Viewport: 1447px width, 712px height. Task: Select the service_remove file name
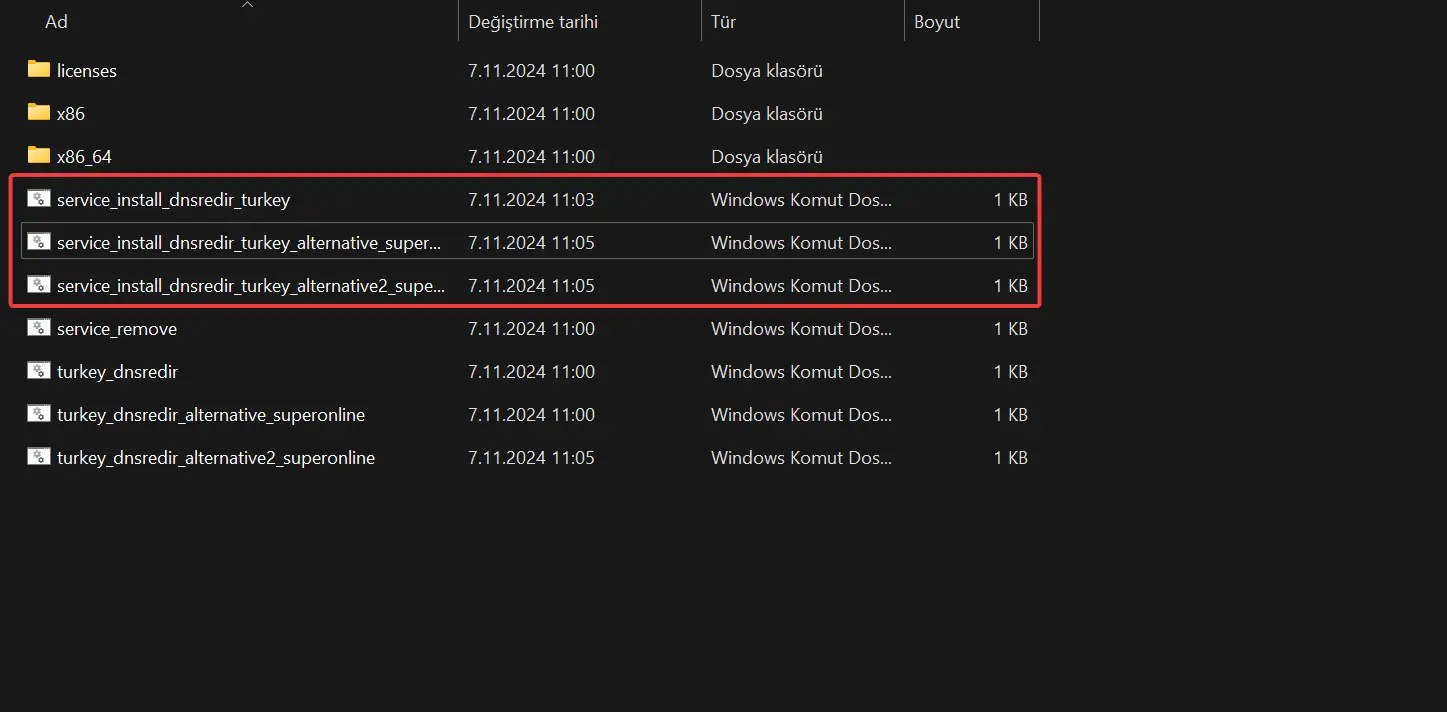pos(117,329)
